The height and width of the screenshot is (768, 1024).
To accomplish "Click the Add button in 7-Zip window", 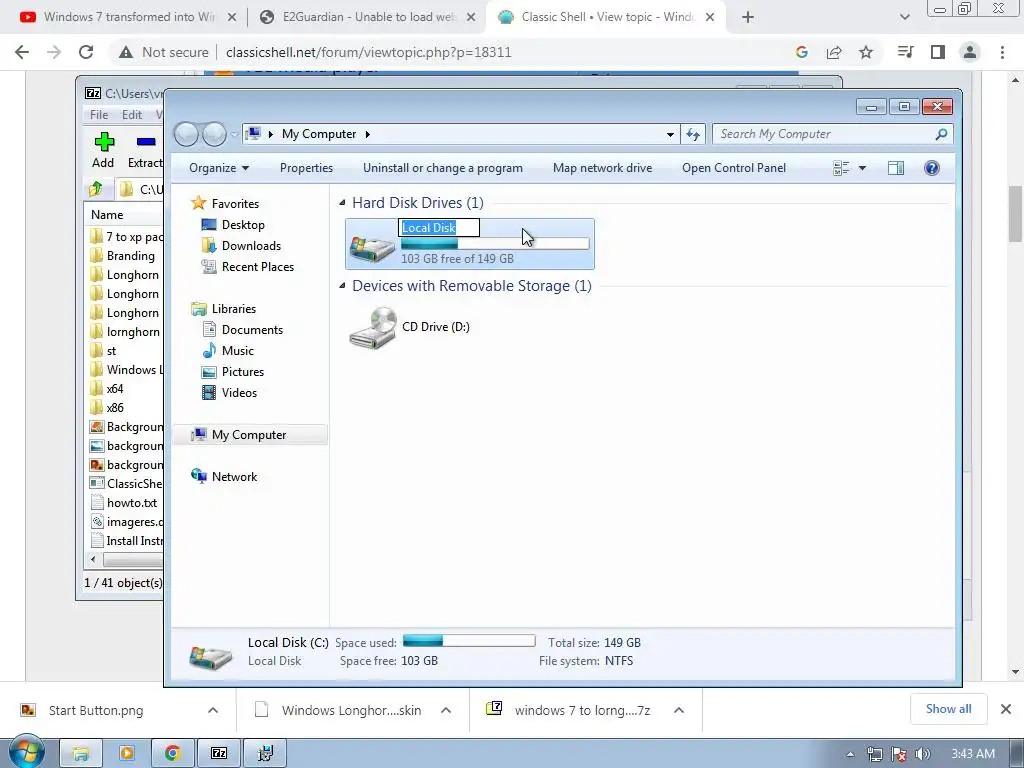I will (x=103, y=150).
